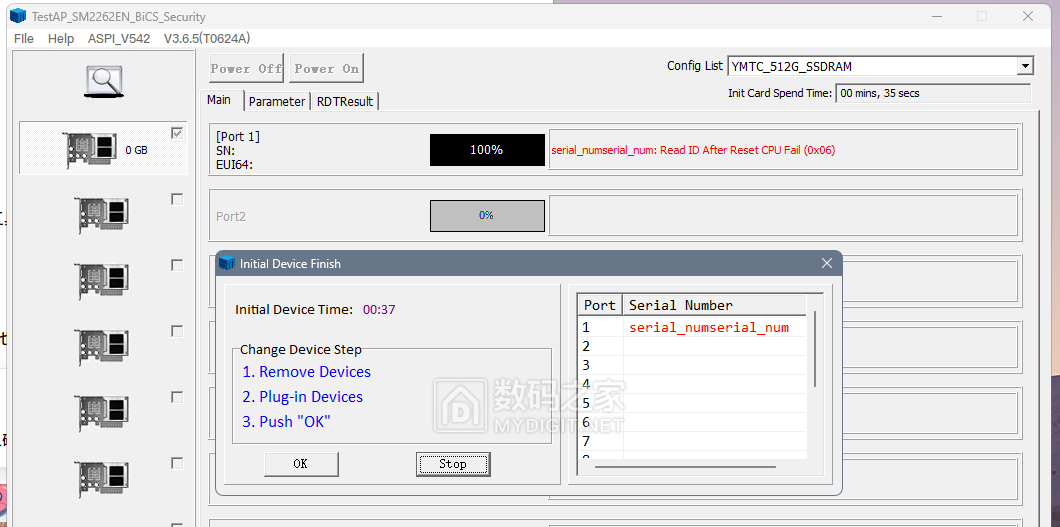
Task: Click the red Read ID After Reset CPU Fail message
Action: [x=693, y=151]
